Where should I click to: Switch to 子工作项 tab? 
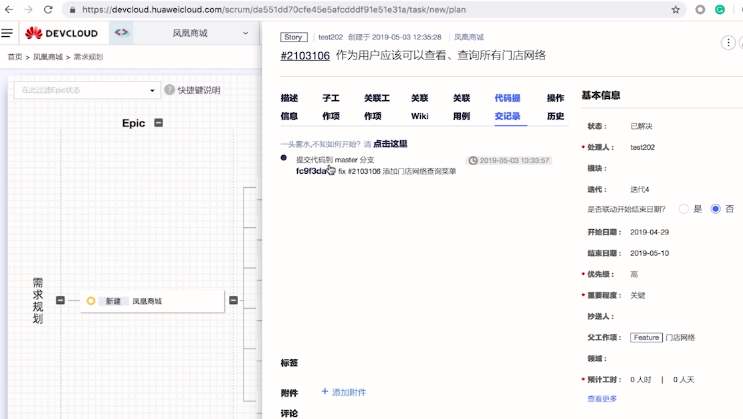(331, 107)
